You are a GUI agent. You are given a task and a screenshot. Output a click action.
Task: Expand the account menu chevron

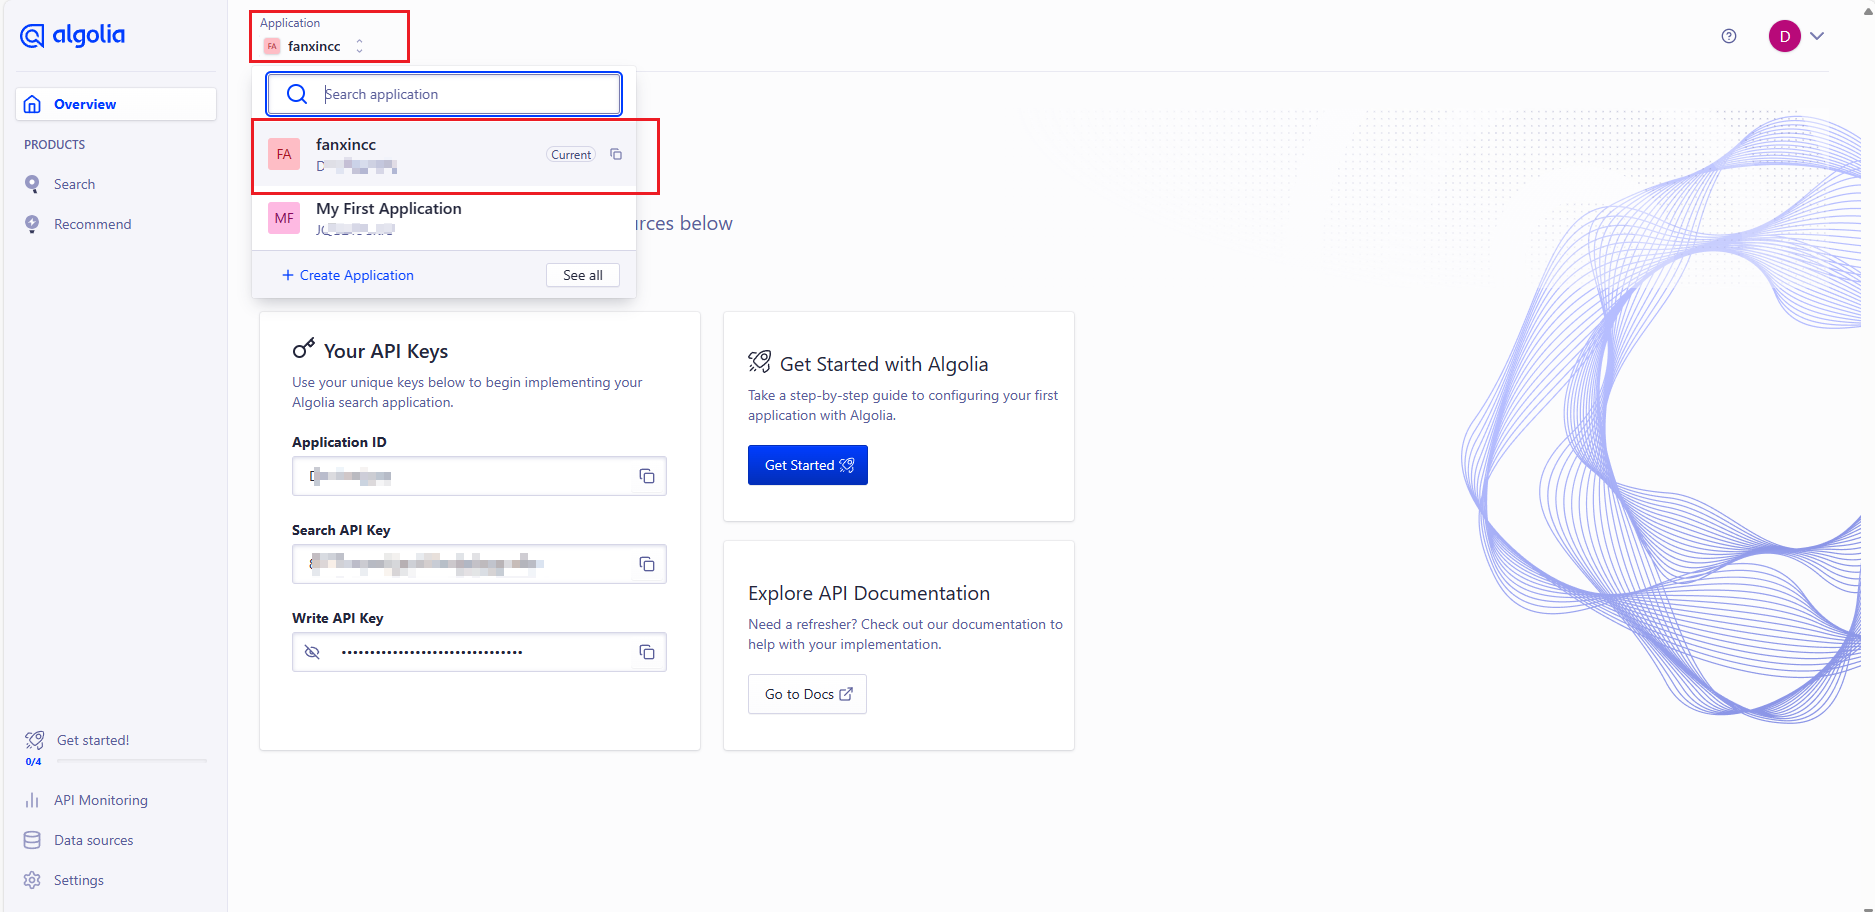pyautogui.click(x=1817, y=36)
